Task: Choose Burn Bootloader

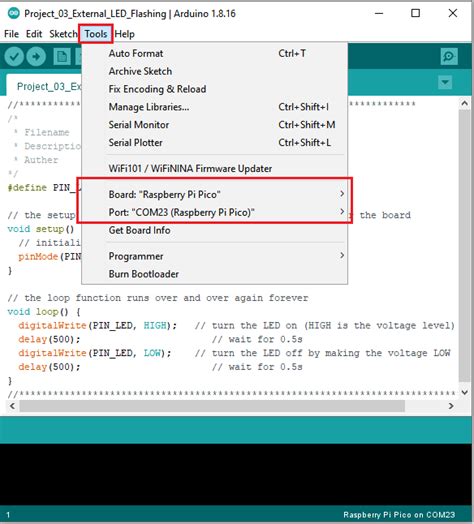Action: (x=215, y=274)
